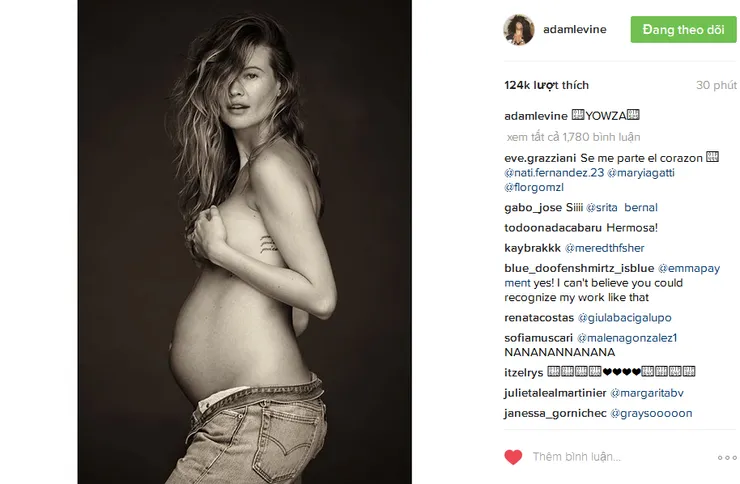Open the @graysooooon mention
740x484 pixels.
click(x=651, y=413)
